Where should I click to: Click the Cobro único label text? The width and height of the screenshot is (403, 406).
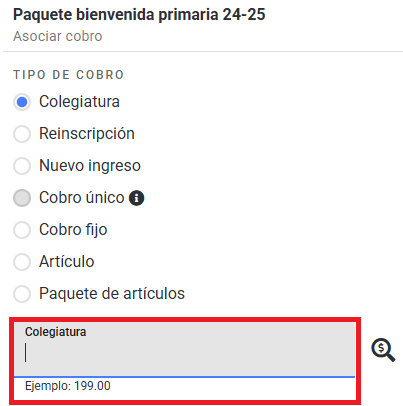point(82,198)
